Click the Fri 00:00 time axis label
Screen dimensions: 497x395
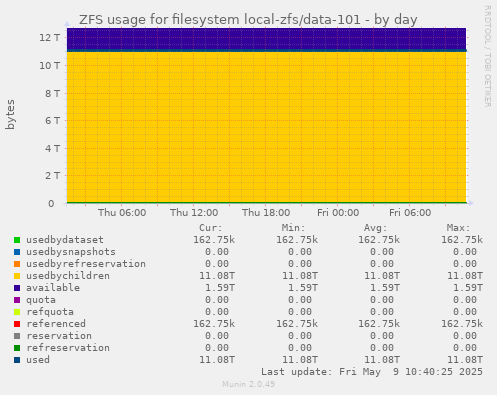point(338,213)
